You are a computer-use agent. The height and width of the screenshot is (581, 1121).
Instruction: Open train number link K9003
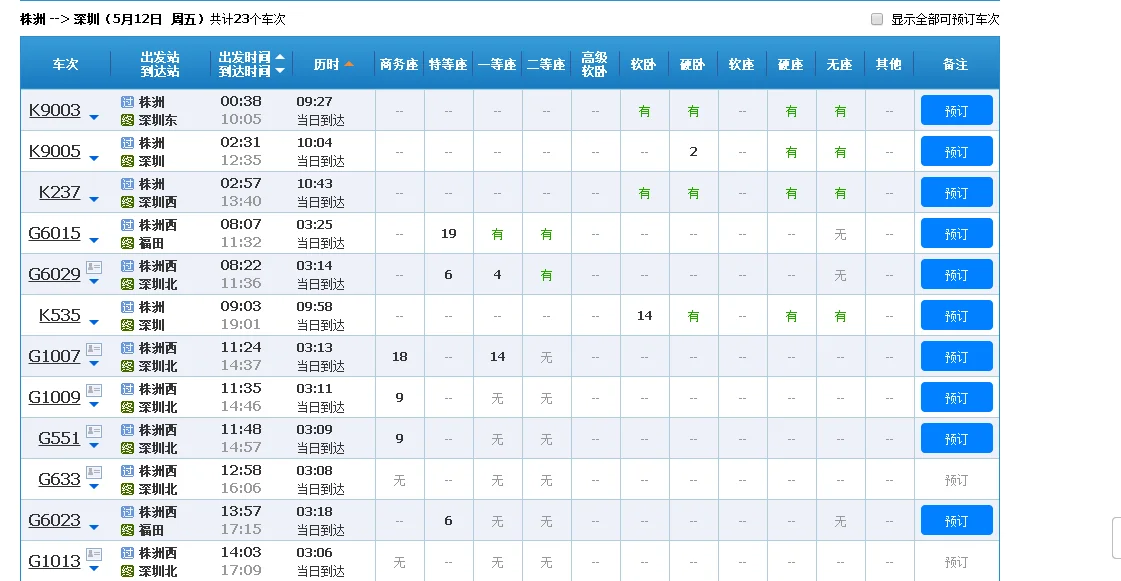(54, 110)
